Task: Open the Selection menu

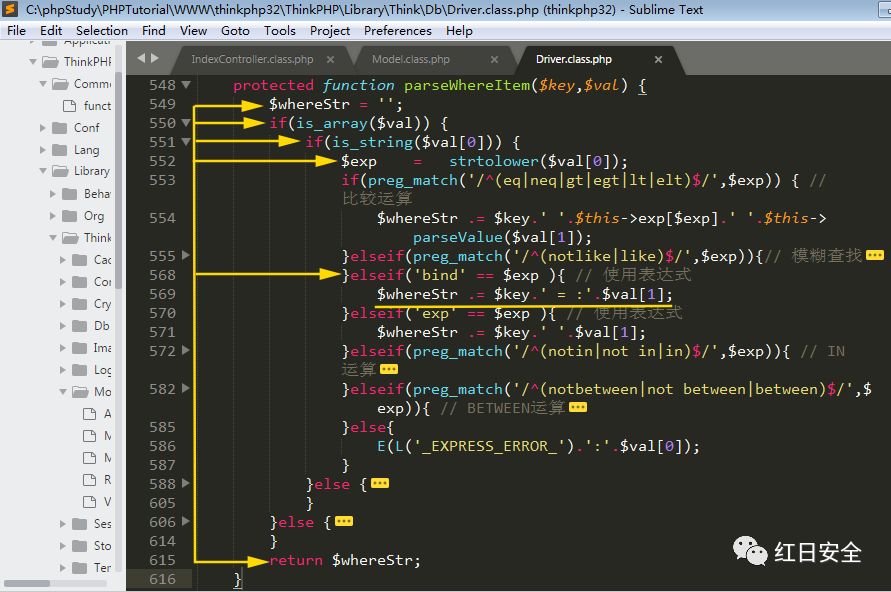Action: (x=102, y=31)
